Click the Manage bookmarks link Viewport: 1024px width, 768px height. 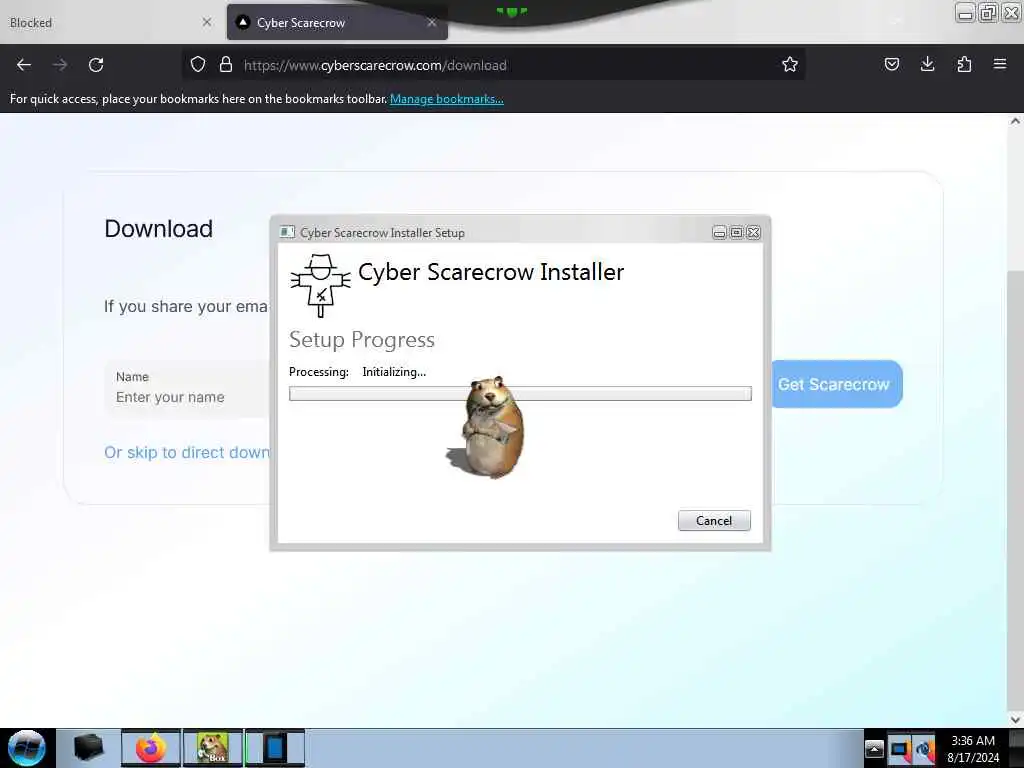tap(447, 99)
